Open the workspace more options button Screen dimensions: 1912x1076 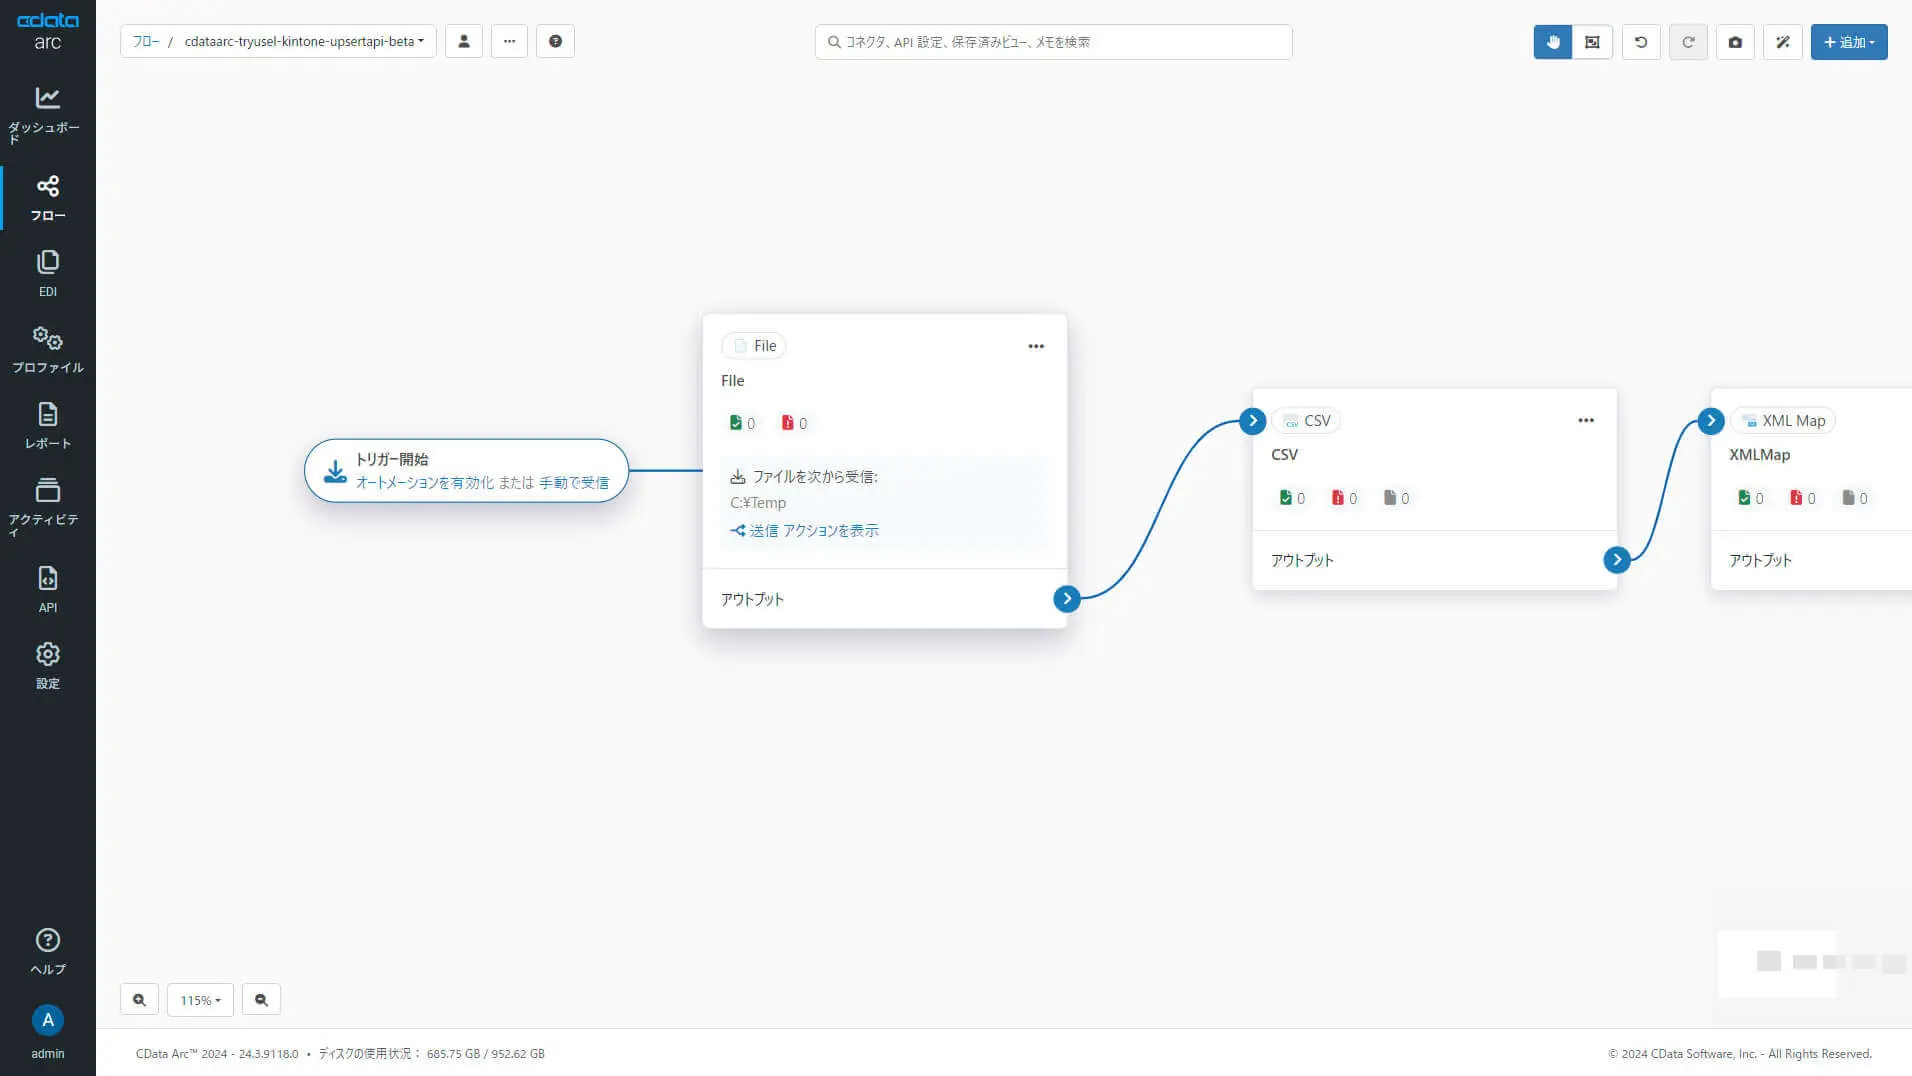510,41
